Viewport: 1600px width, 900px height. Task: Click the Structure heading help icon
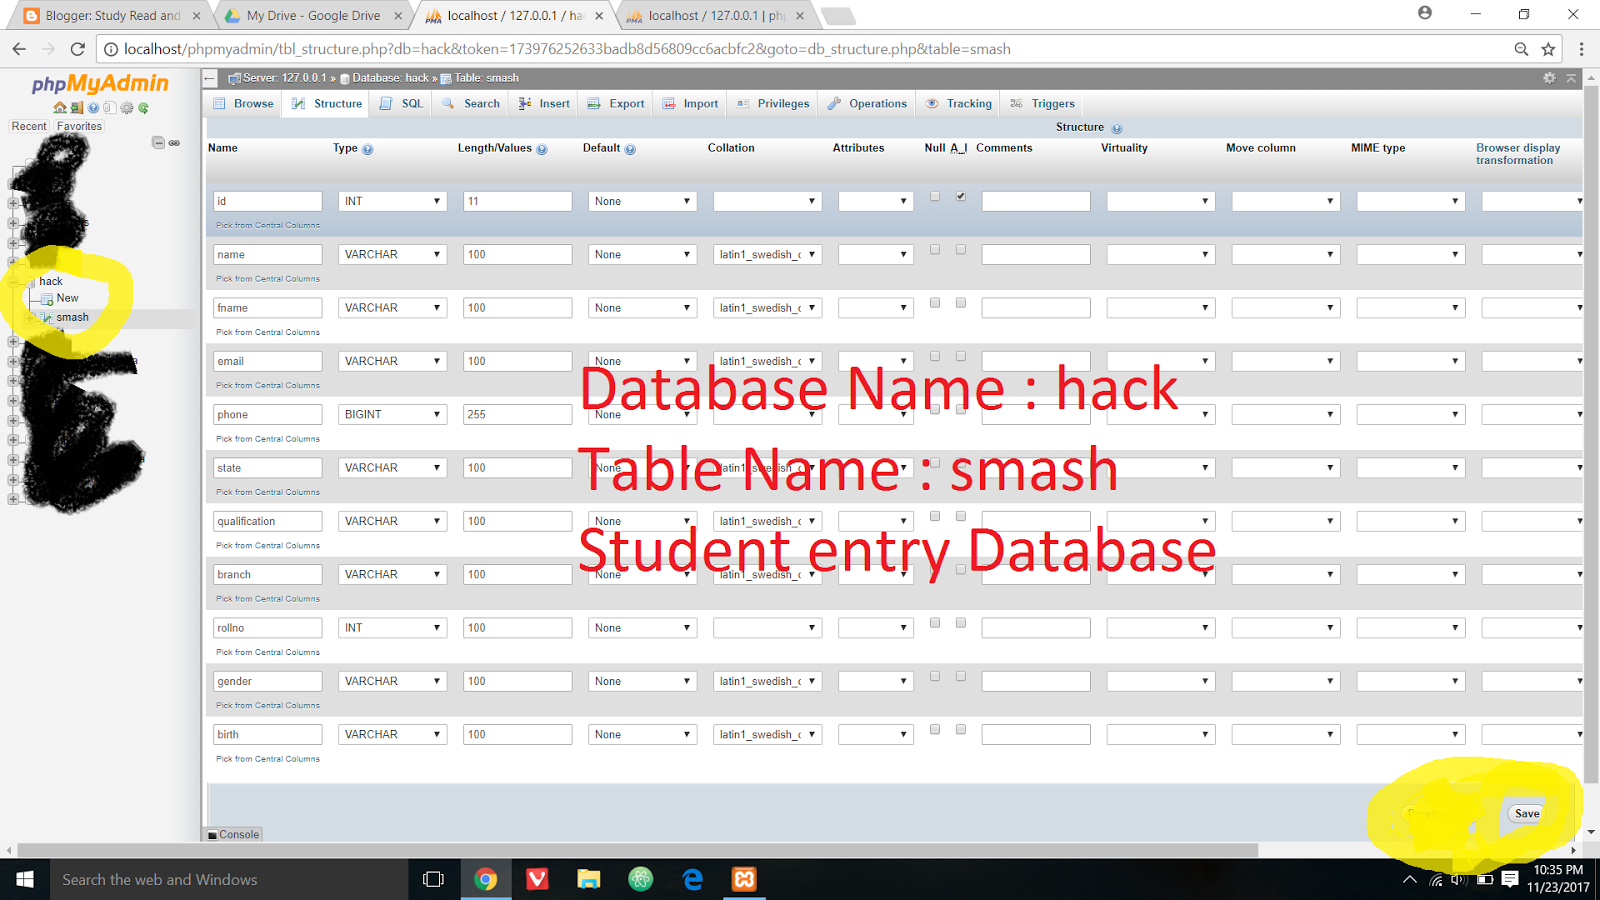click(1117, 128)
